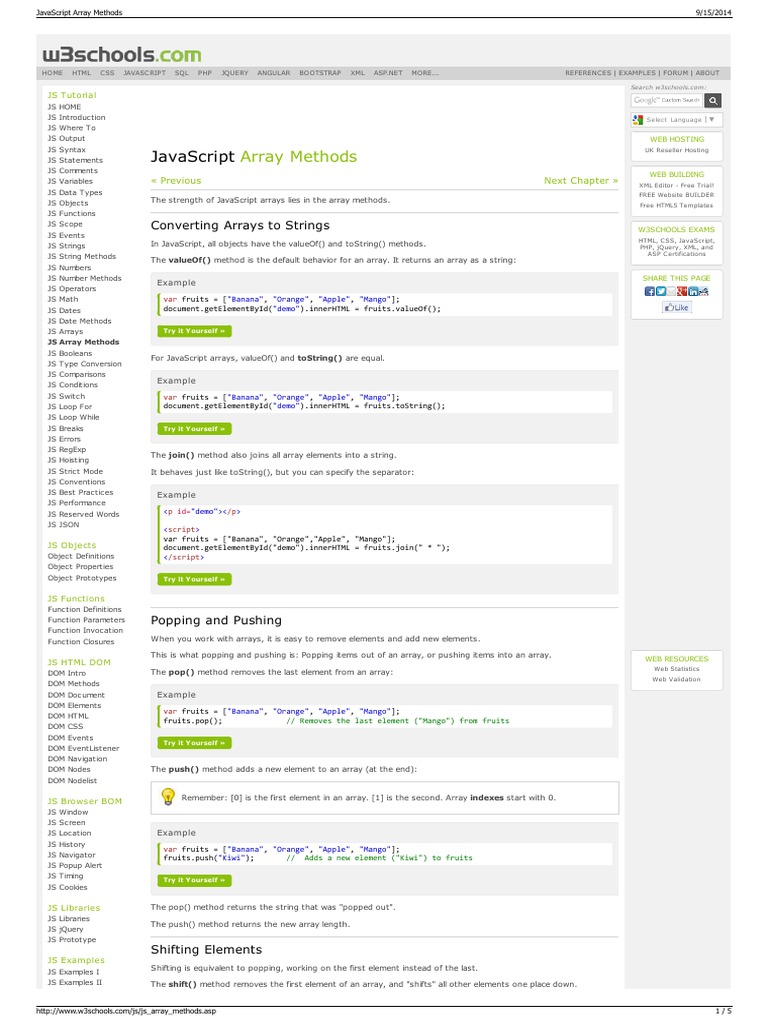
Task: Click Try it Yourself under push() example
Action: (x=194, y=880)
